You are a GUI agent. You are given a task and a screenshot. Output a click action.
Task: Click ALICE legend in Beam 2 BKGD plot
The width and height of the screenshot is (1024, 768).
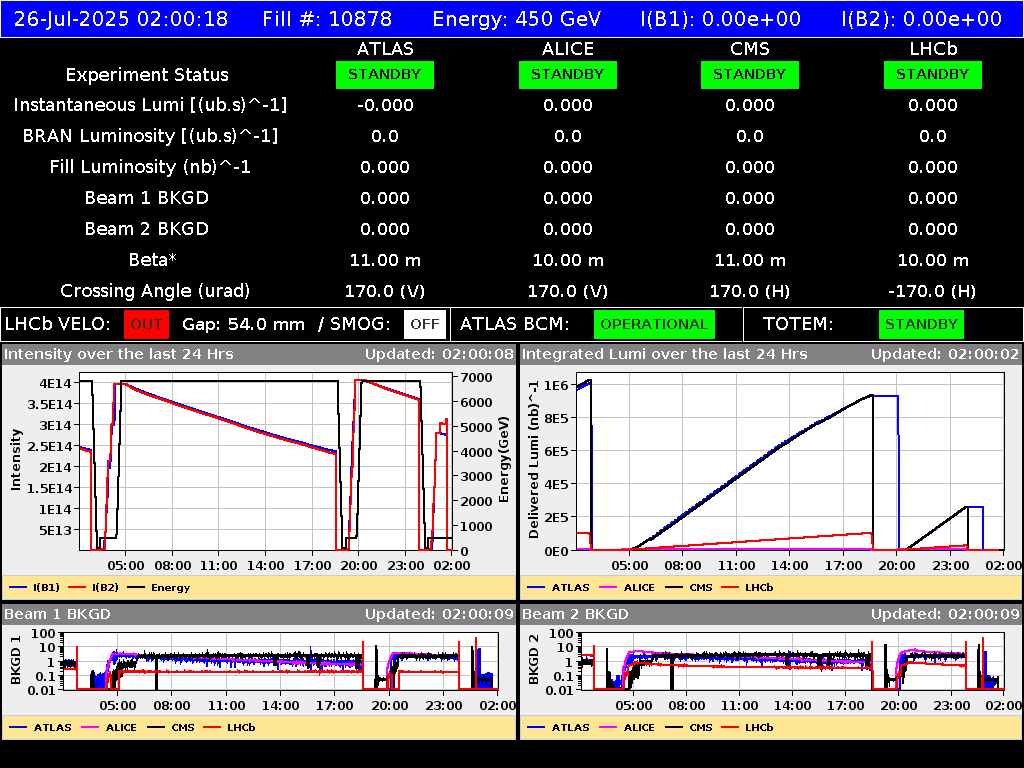627,728
